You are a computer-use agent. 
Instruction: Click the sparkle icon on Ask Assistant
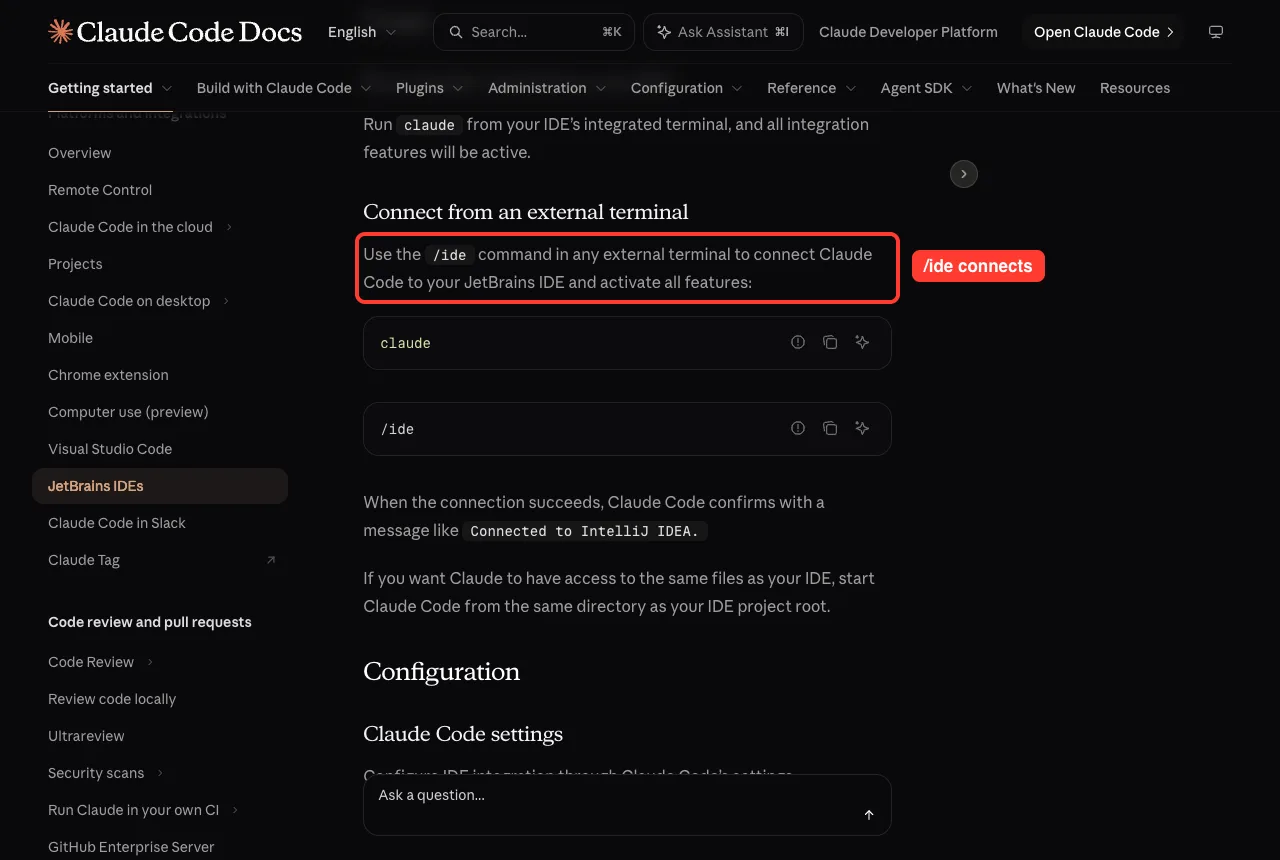tap(664, 32)
